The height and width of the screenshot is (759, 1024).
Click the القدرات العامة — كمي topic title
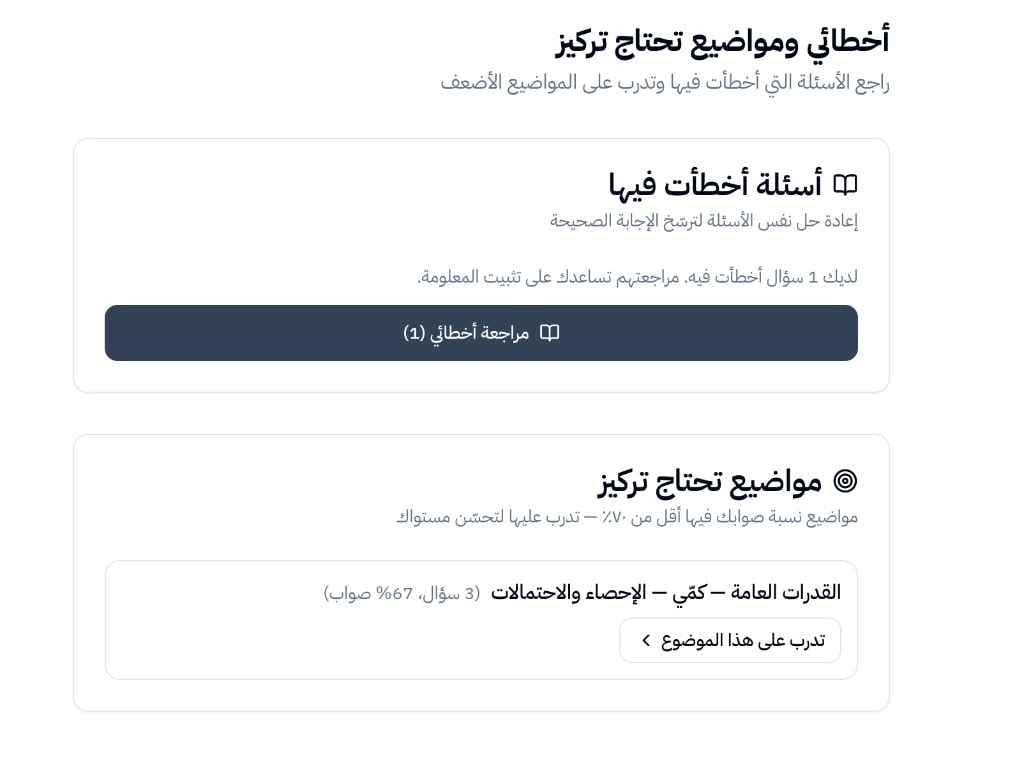pos(760,592)
